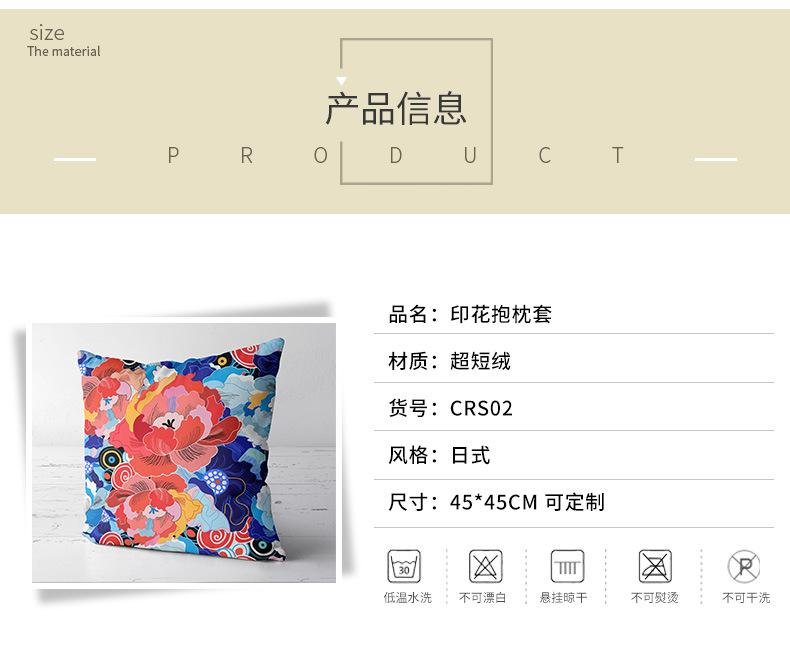Click the style row 日式
Image resolution: width=790 pixels, height=653 pixels.
click(573, 455)
